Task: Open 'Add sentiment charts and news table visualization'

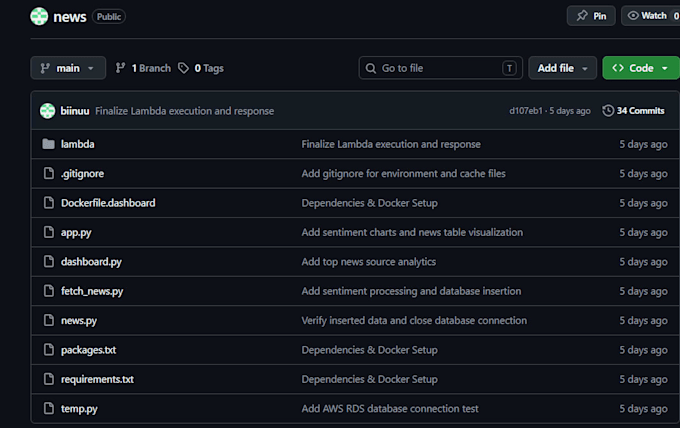Action: click(x=412, y=232)
